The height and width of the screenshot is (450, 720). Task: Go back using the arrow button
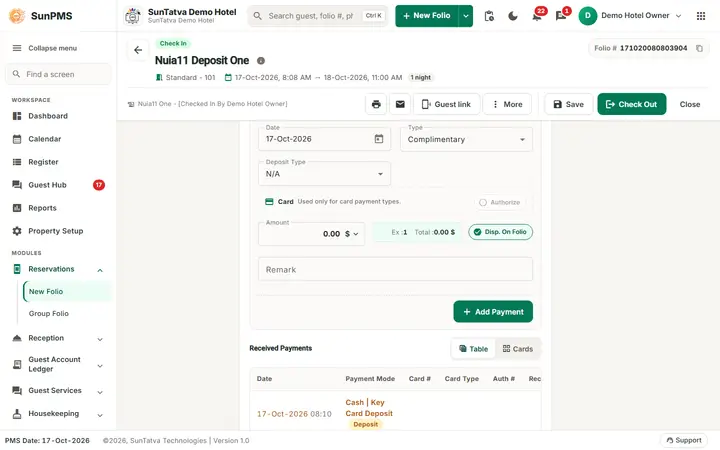138,50
